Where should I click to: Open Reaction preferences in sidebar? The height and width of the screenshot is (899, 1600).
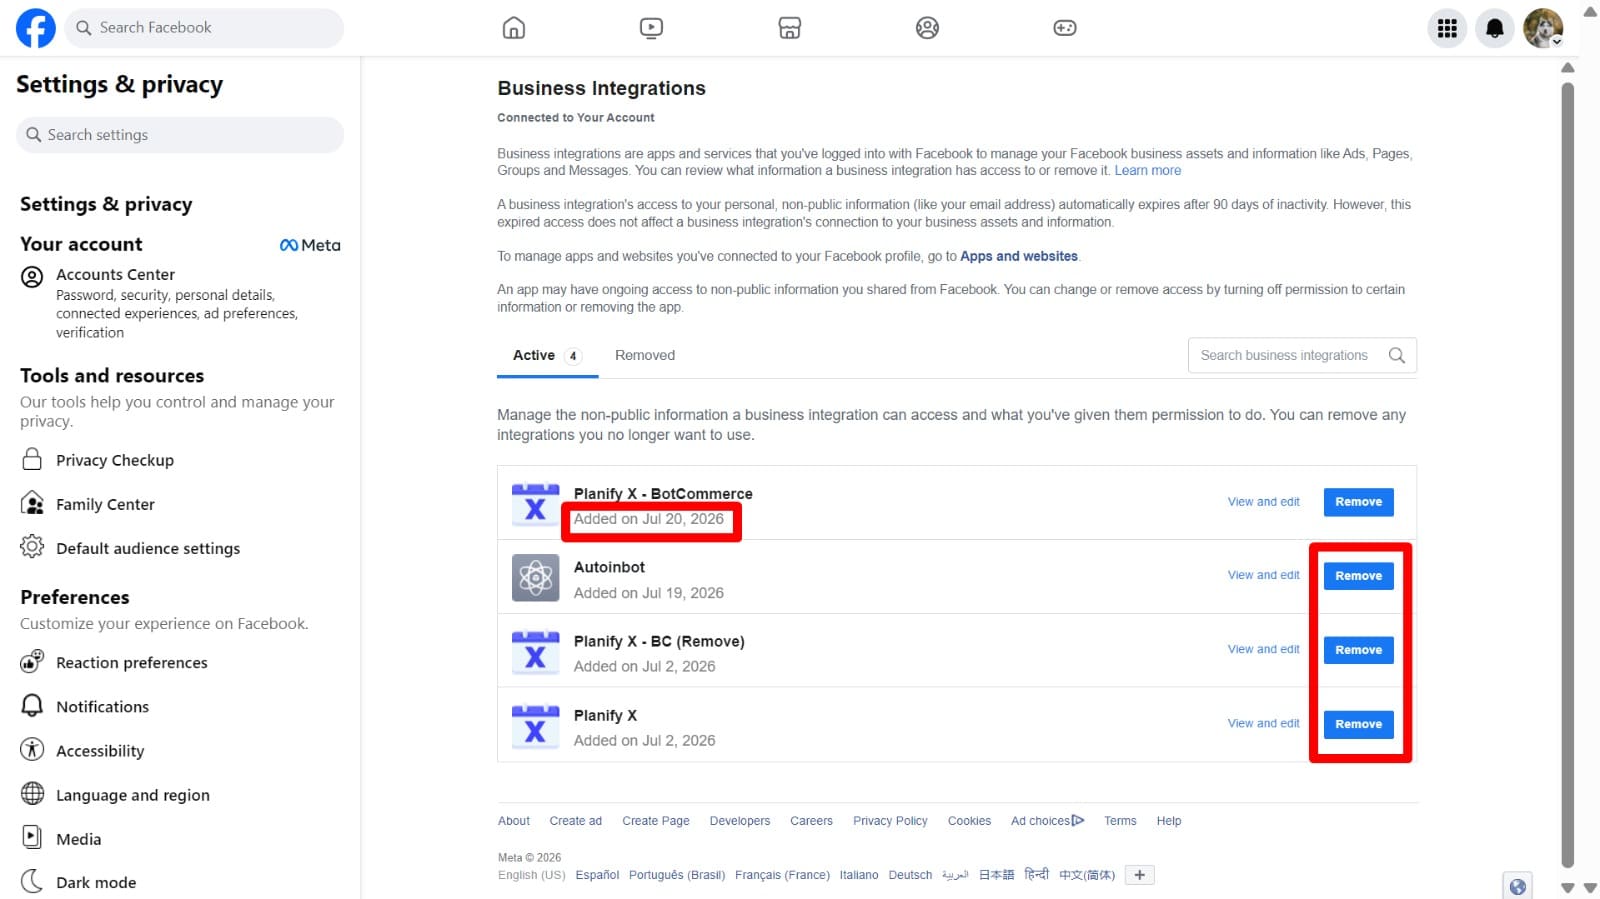tap(132, 662)
